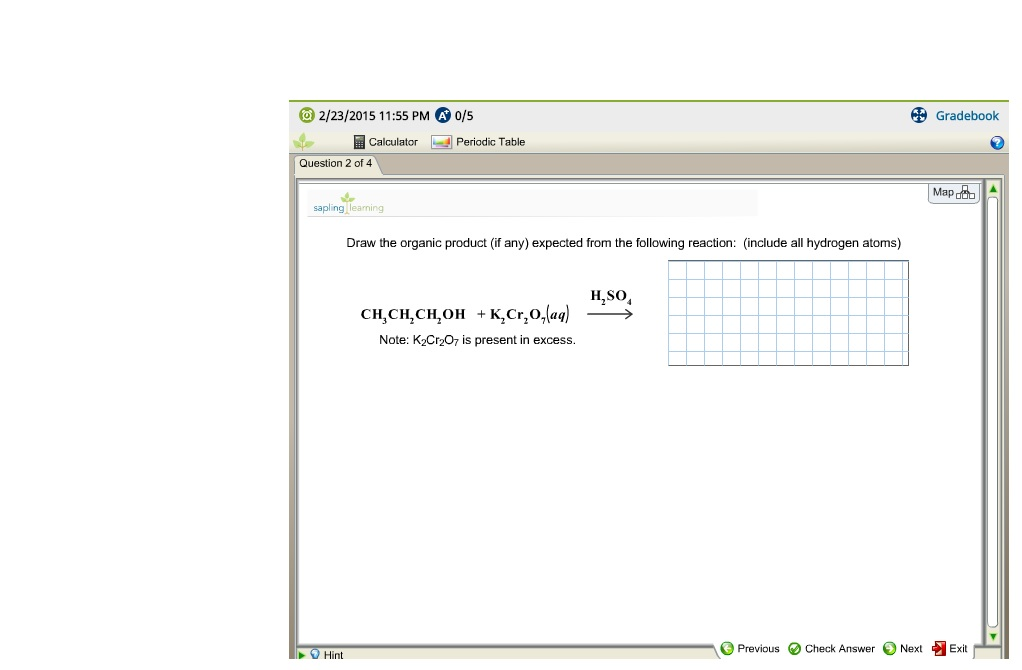The image size is (1022, 670).
Task: Click the due date 2/23/2015 11:55 PM
Action: pyautogui.click(x=374, y=116)
